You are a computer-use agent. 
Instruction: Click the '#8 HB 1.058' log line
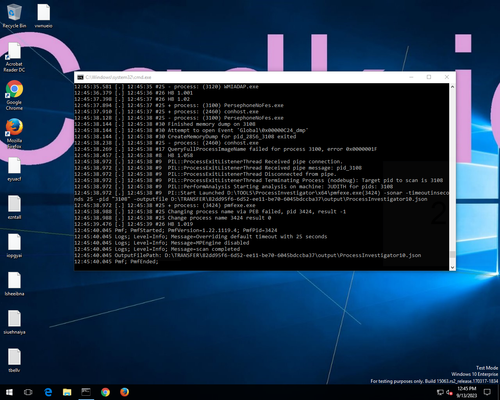133,155
